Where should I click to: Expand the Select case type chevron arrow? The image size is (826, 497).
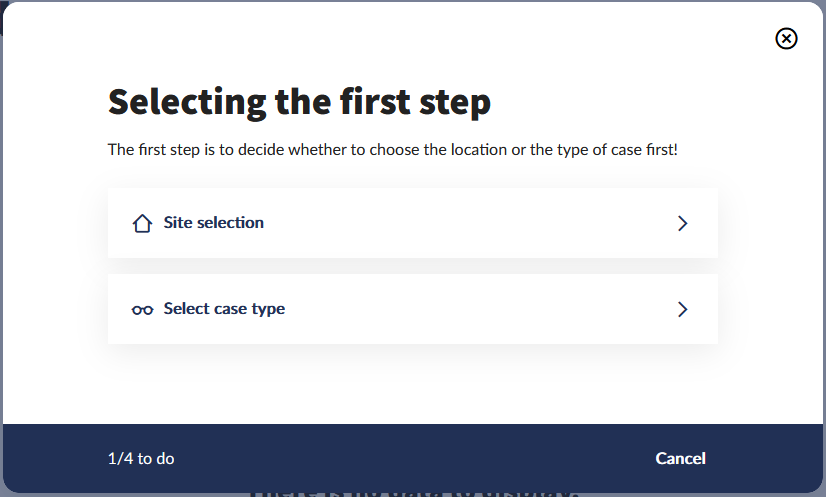(683, 309)
